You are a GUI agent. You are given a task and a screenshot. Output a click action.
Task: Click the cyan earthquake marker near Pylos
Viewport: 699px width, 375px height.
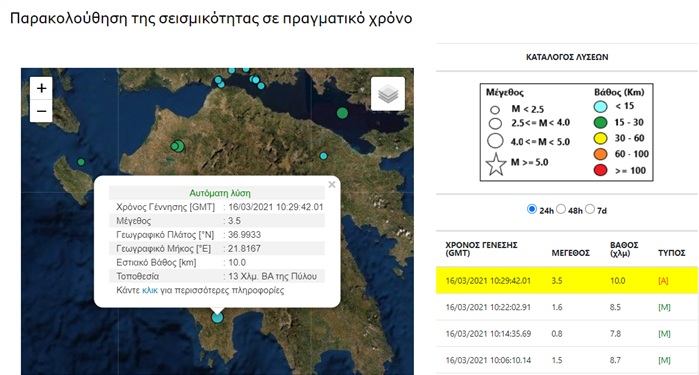pyautogui.click(x=217, y=317)
